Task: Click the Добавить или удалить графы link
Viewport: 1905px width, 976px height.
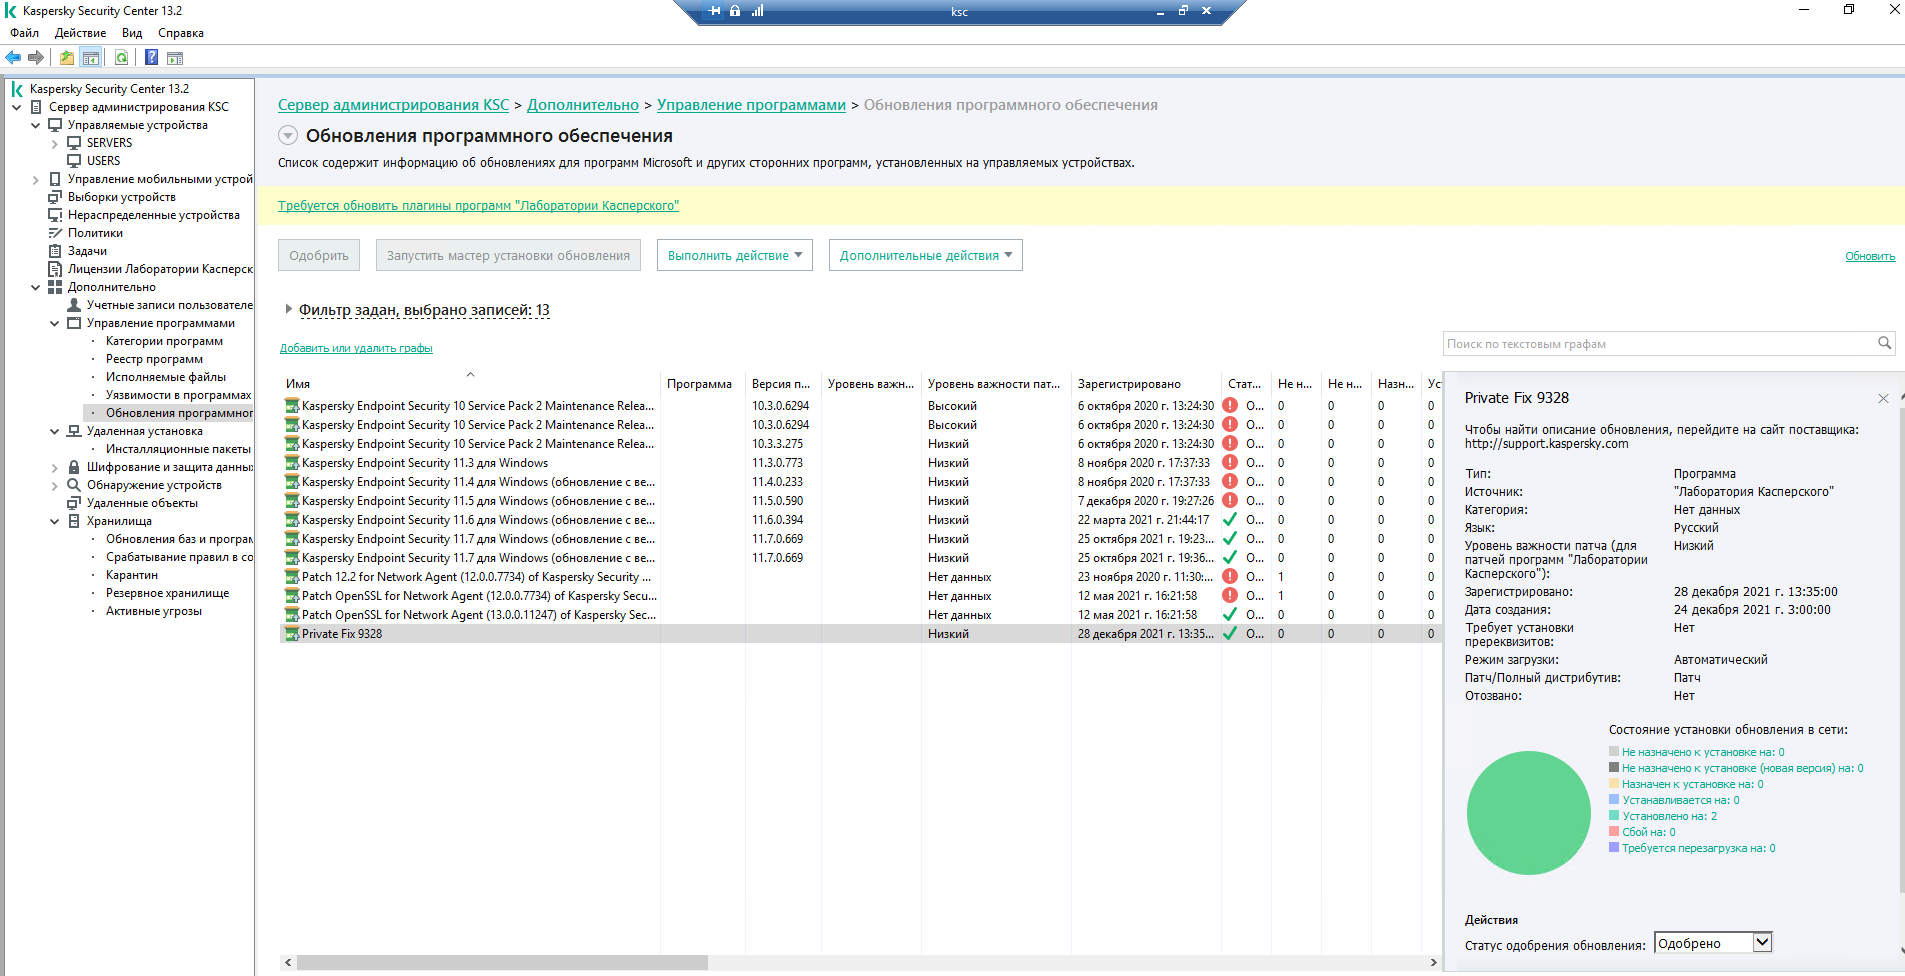Action: tap(356, 348)
